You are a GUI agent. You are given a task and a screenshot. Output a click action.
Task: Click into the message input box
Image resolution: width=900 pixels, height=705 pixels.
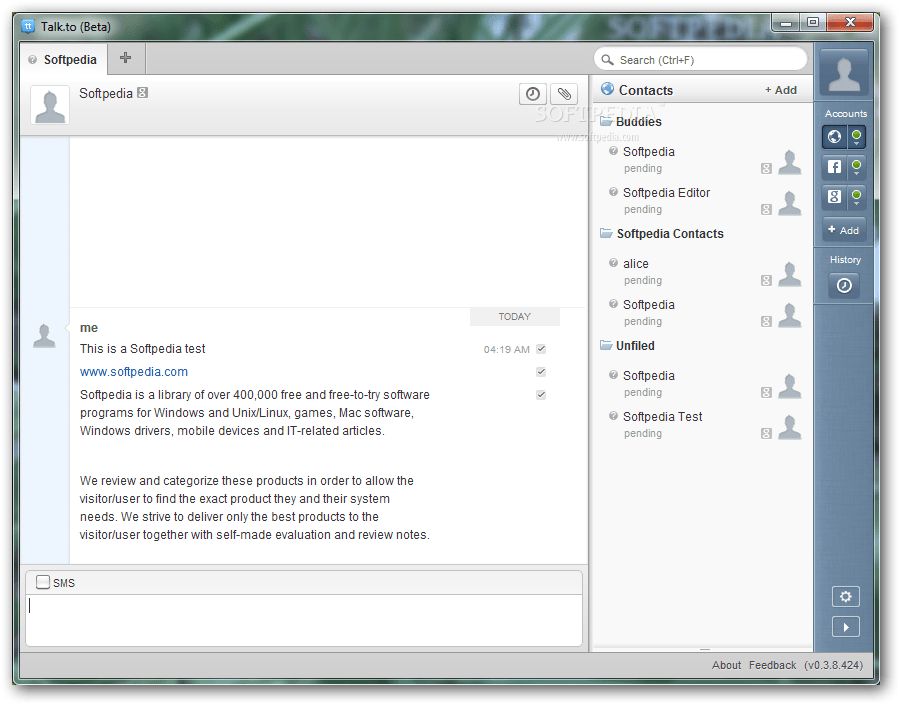pos(304,620)
